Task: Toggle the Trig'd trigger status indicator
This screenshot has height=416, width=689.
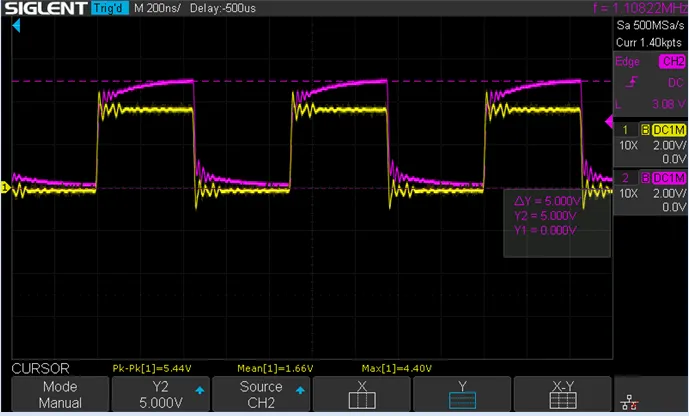Action: tap(110, 10)
